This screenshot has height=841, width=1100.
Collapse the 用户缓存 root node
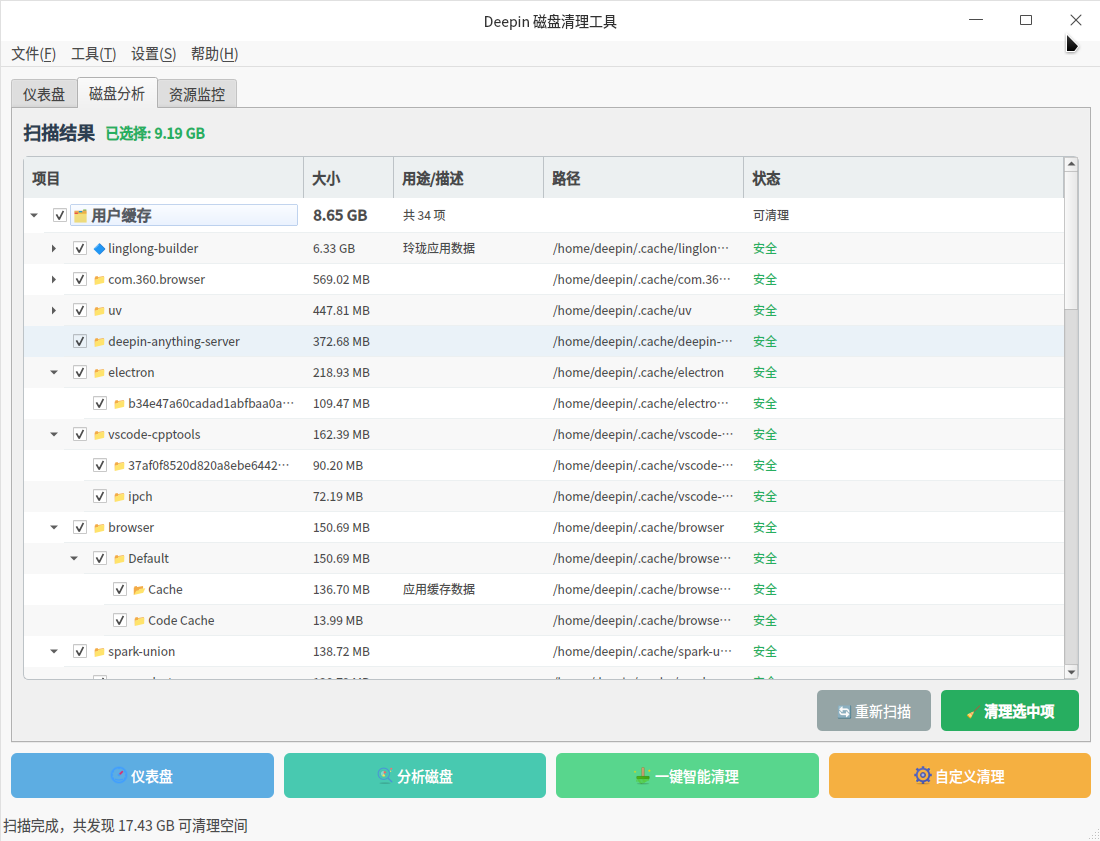[x=34, y=216]
